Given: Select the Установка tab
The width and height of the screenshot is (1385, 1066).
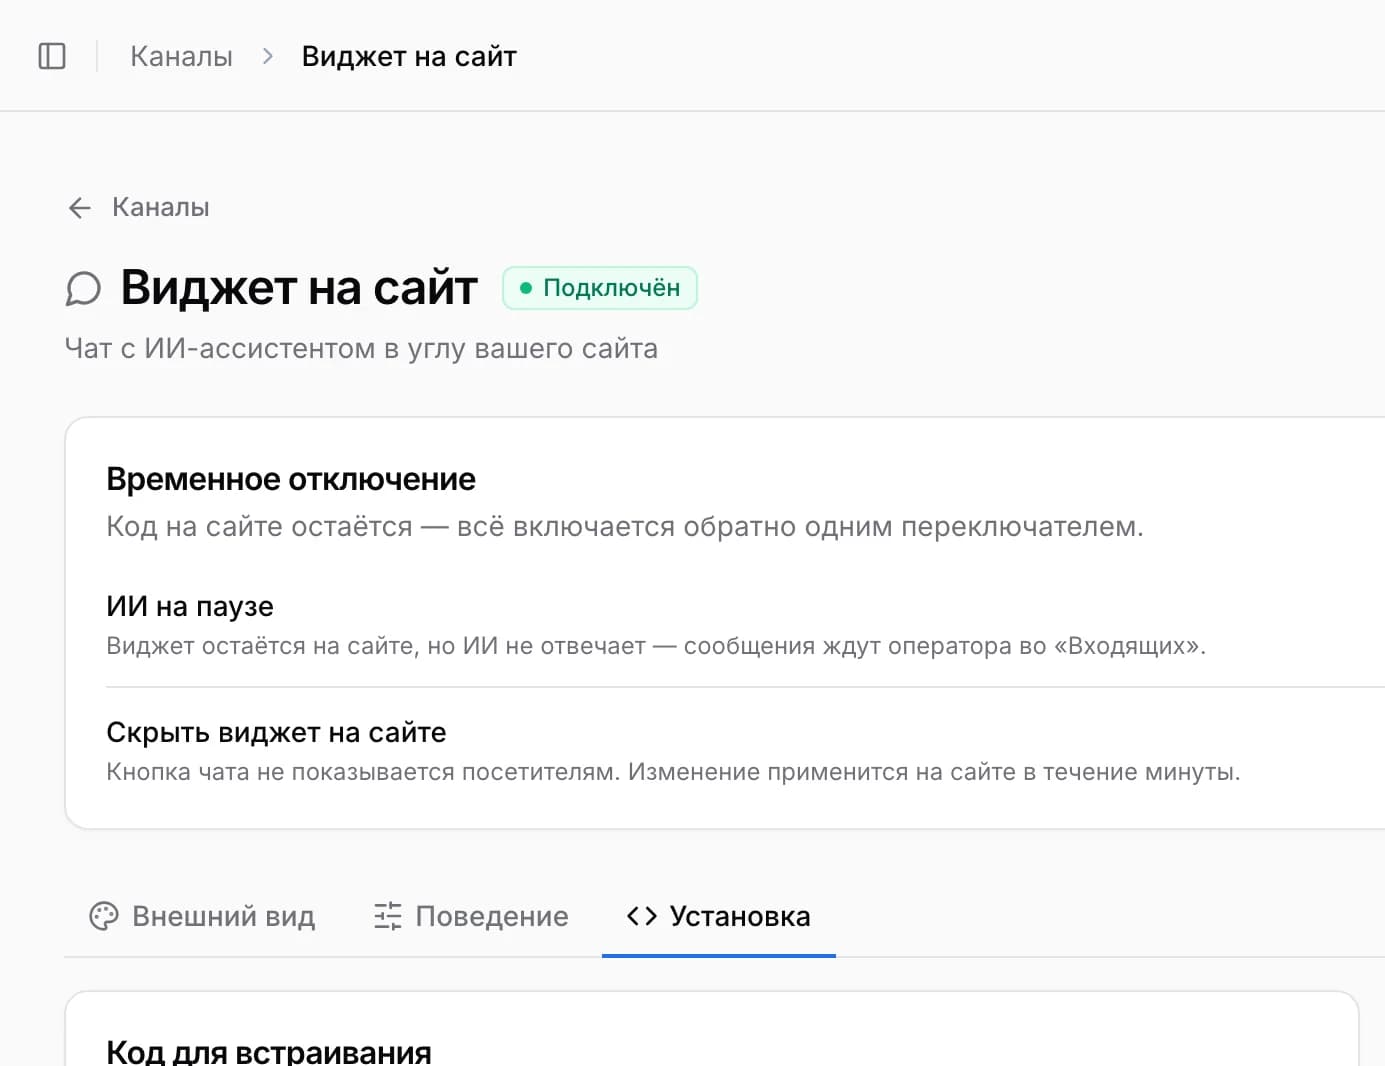Looking at the screenshot, I should [719, 916].
